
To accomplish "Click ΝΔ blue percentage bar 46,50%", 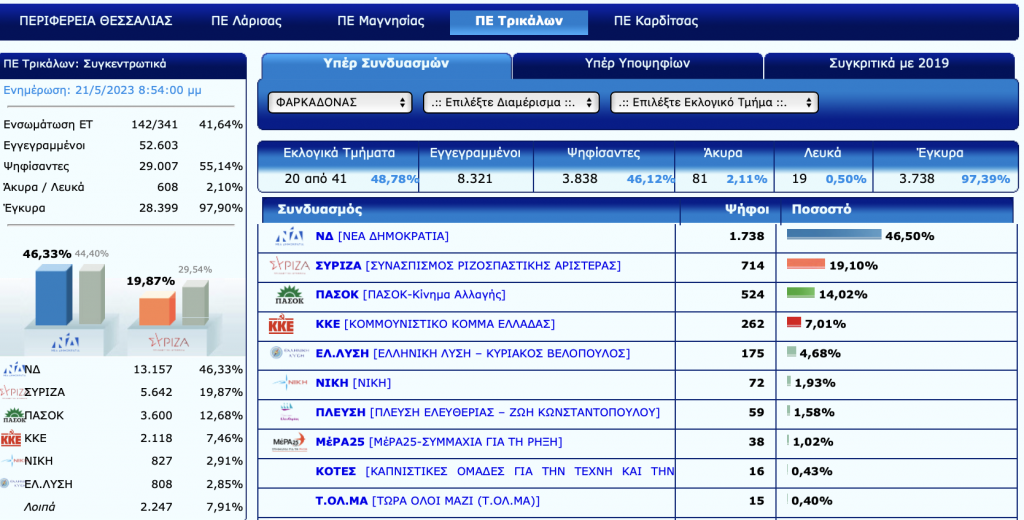I will 834,235.
